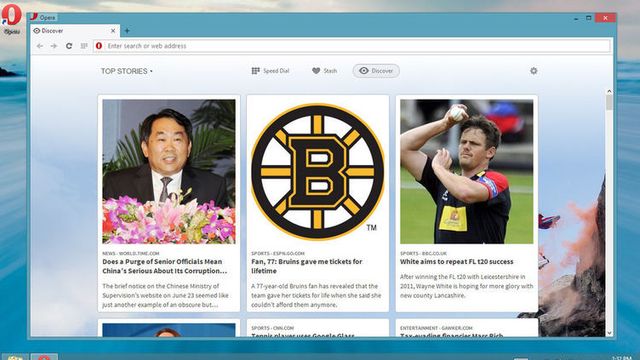Click the Wayne White Lancashire summary text
The width and height of the screenshot is (640, 360).
(x=467, y=286)
